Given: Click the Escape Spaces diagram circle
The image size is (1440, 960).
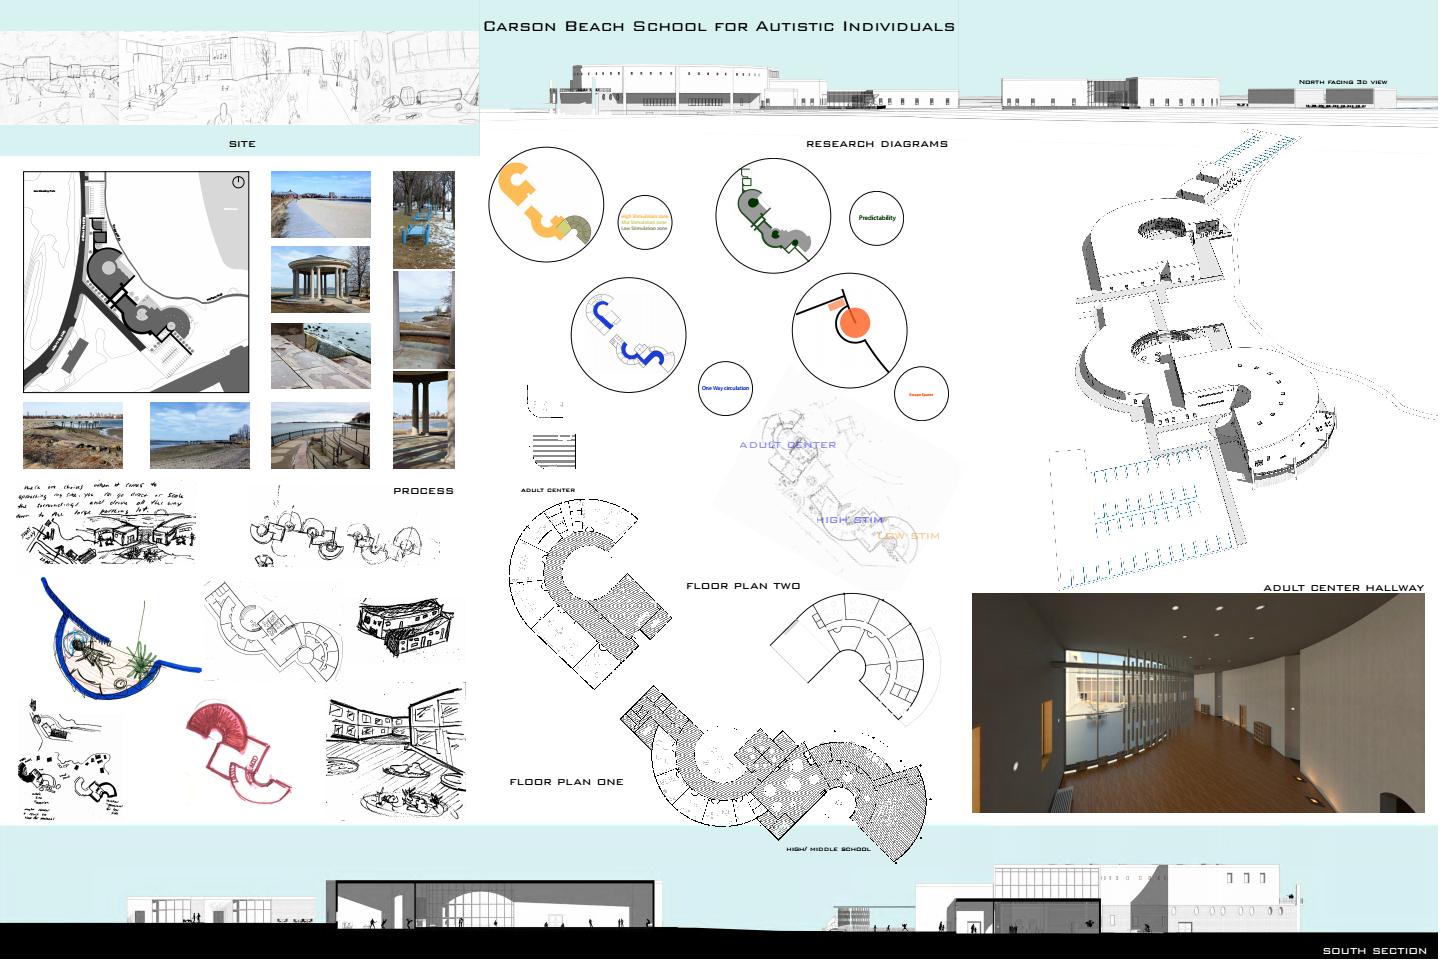Looking at the screenshot, I should (920, 394).
